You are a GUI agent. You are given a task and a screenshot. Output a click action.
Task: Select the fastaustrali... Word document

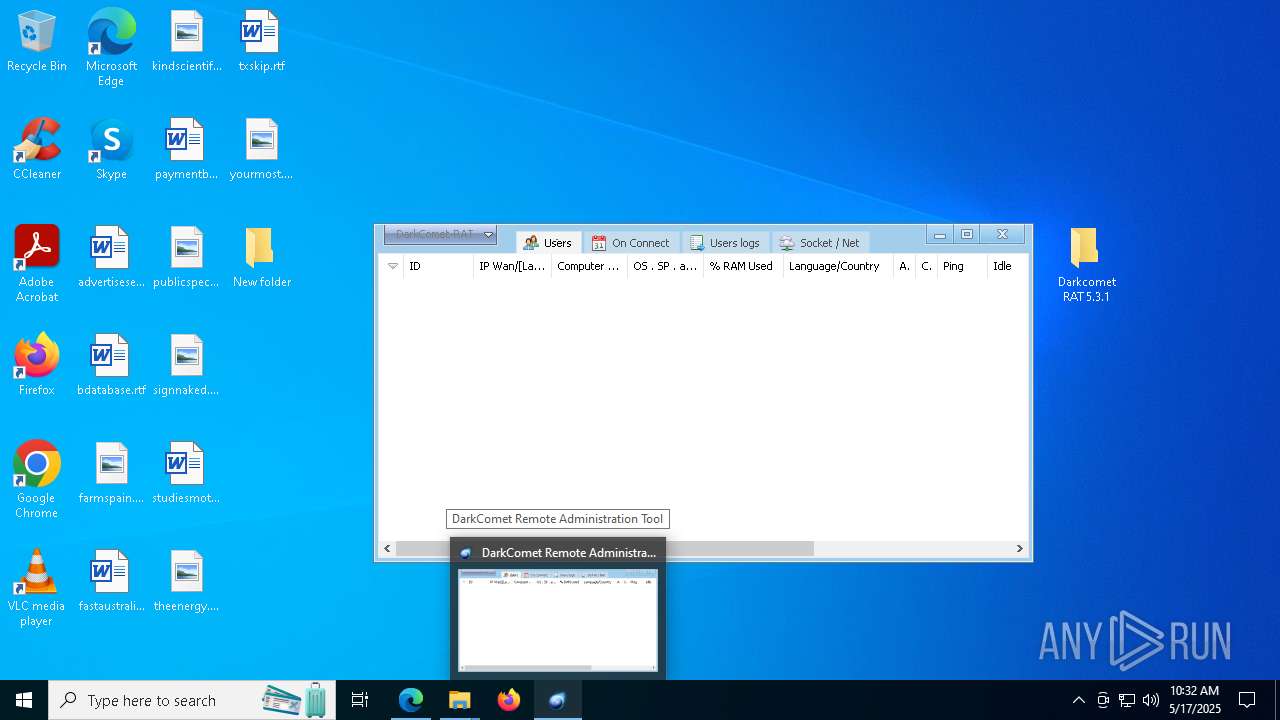(x=111, y=582)
